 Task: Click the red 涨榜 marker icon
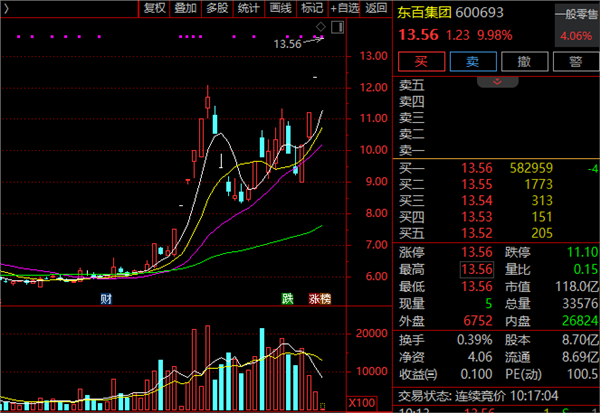[x=319, y=299]
